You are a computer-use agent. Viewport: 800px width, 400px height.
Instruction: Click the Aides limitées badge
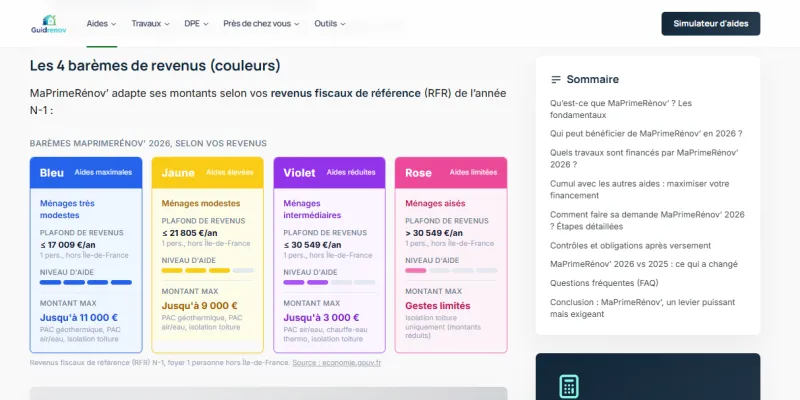coord(473,172)
